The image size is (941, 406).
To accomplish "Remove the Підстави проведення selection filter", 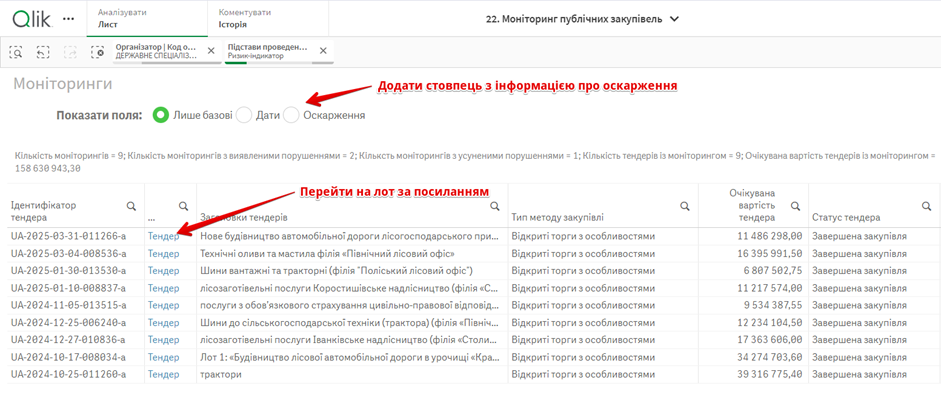I will click(323, 51).
